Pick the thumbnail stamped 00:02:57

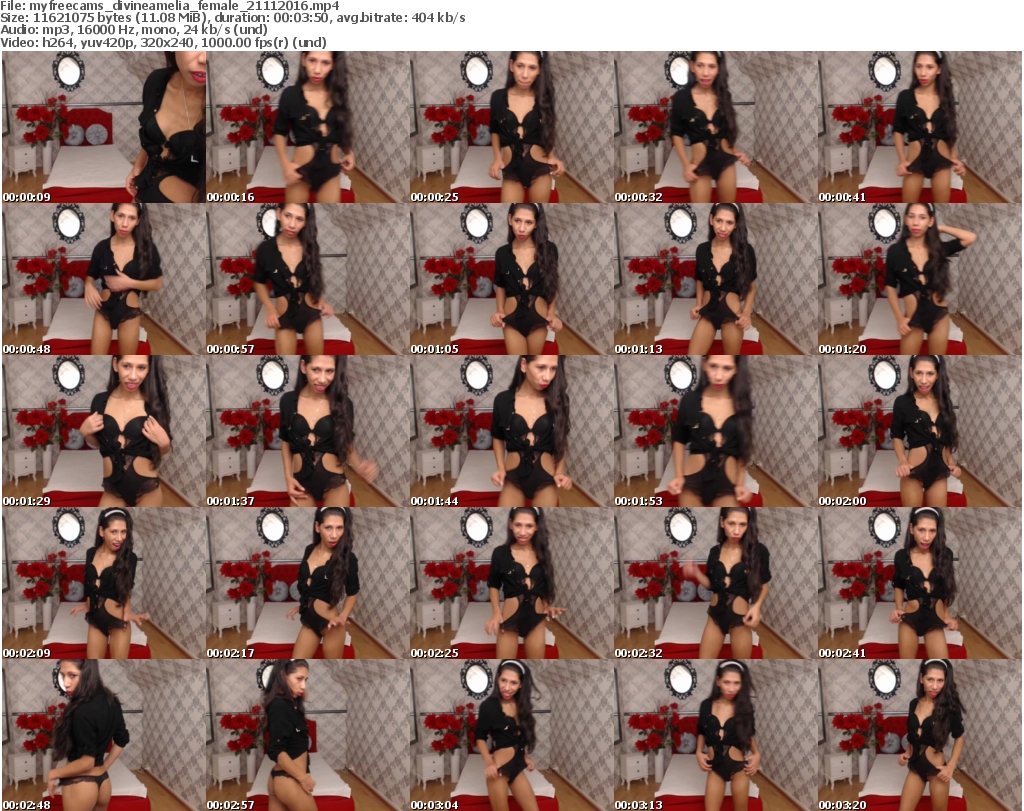pos(308,735)
